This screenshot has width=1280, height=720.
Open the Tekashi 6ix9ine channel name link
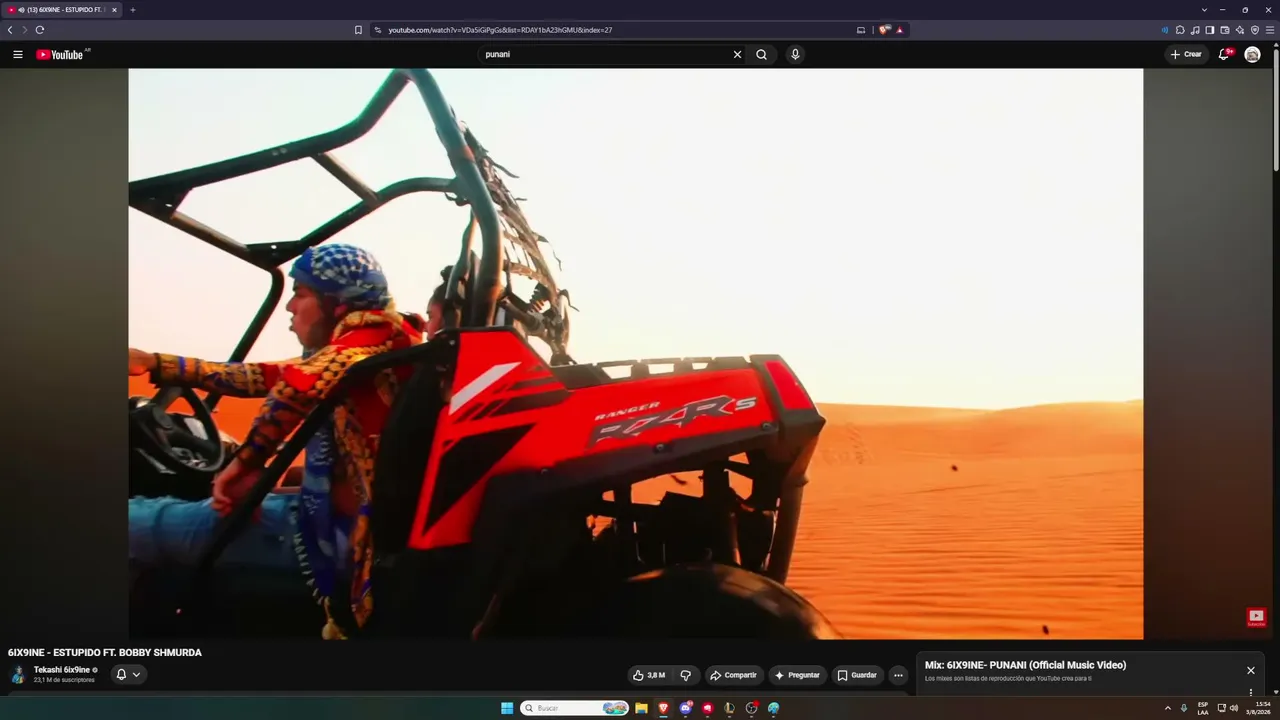tap(62, 670)
